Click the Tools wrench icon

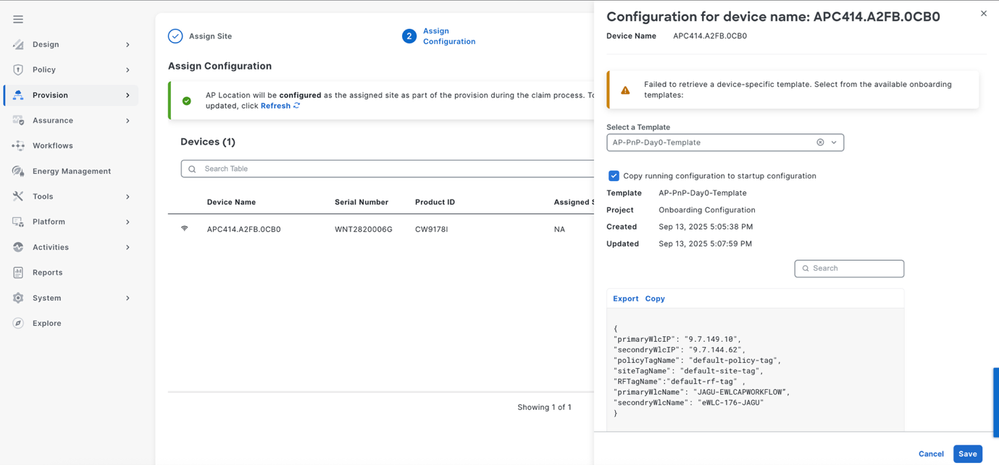coord(18,196)
